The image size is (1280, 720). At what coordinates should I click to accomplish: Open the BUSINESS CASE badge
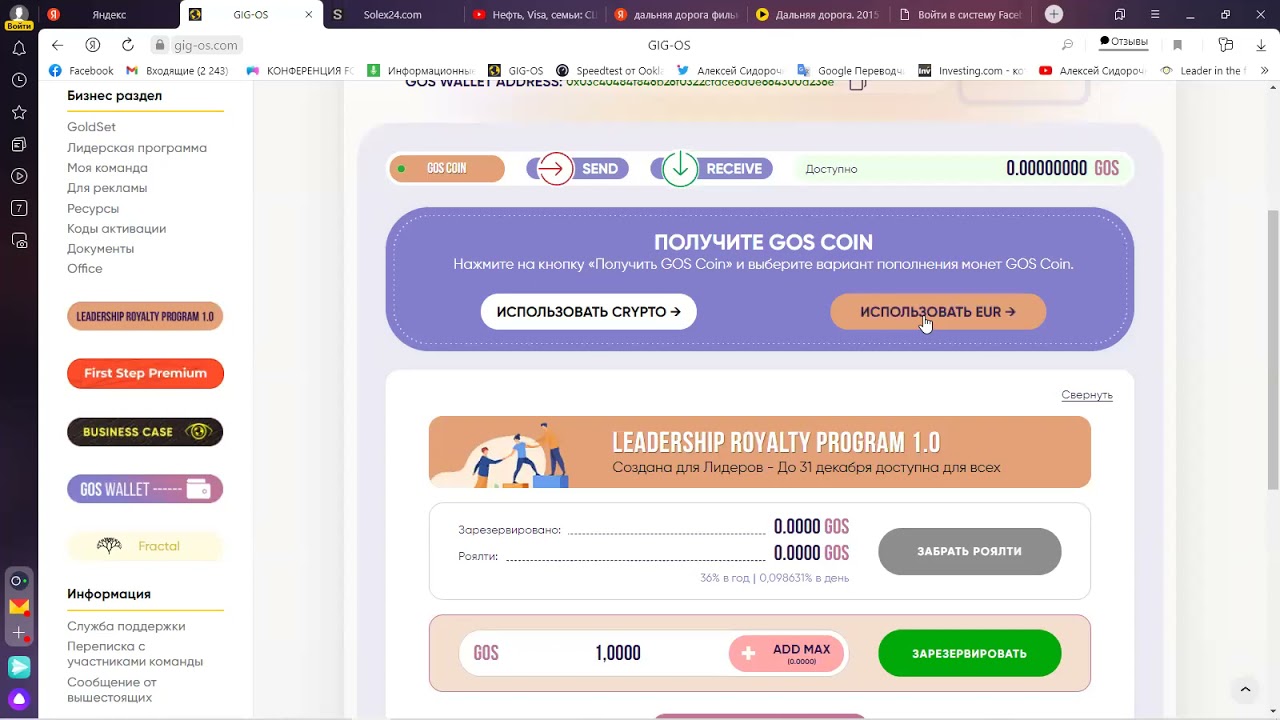tap(145, 432)
